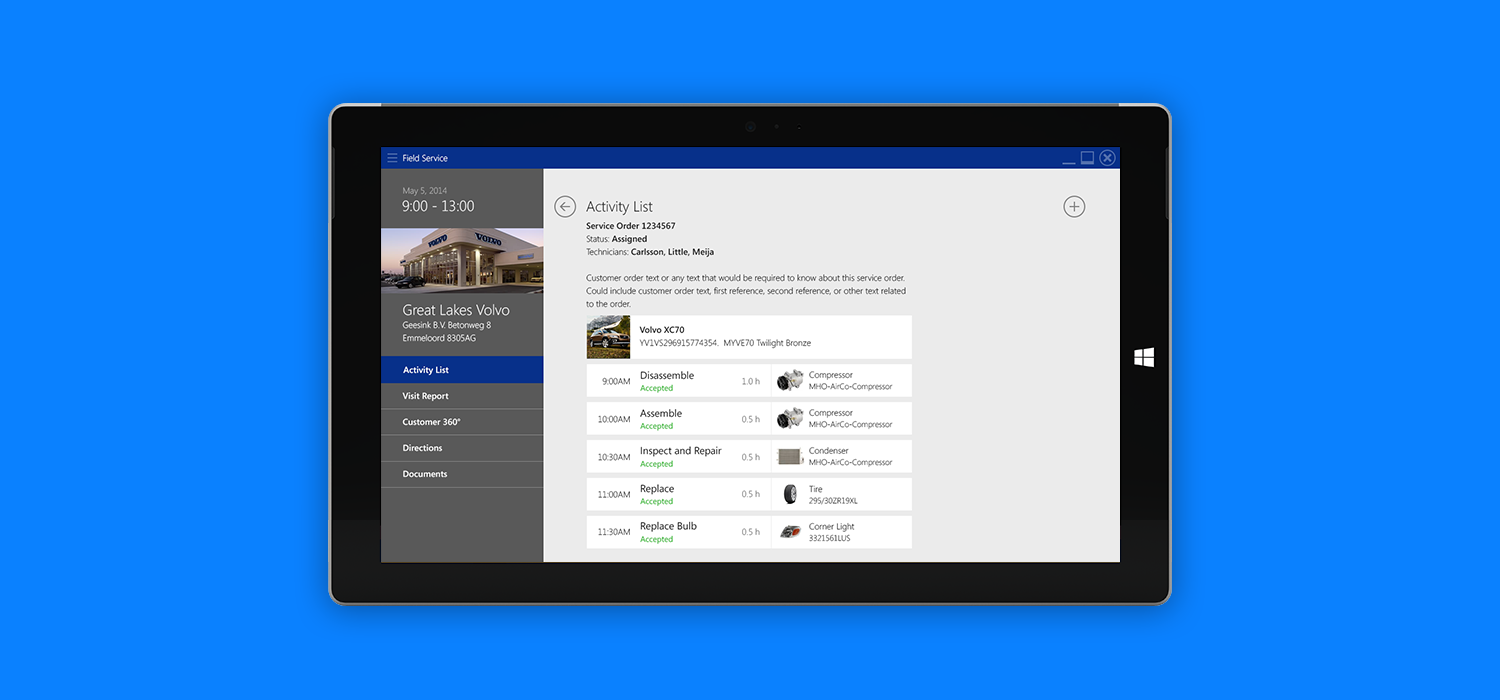The width and height of the screenshot is (1500, 700).
Task: Click the Status: Assigned line
Action: pyautogui.click(x=616, y=239)
